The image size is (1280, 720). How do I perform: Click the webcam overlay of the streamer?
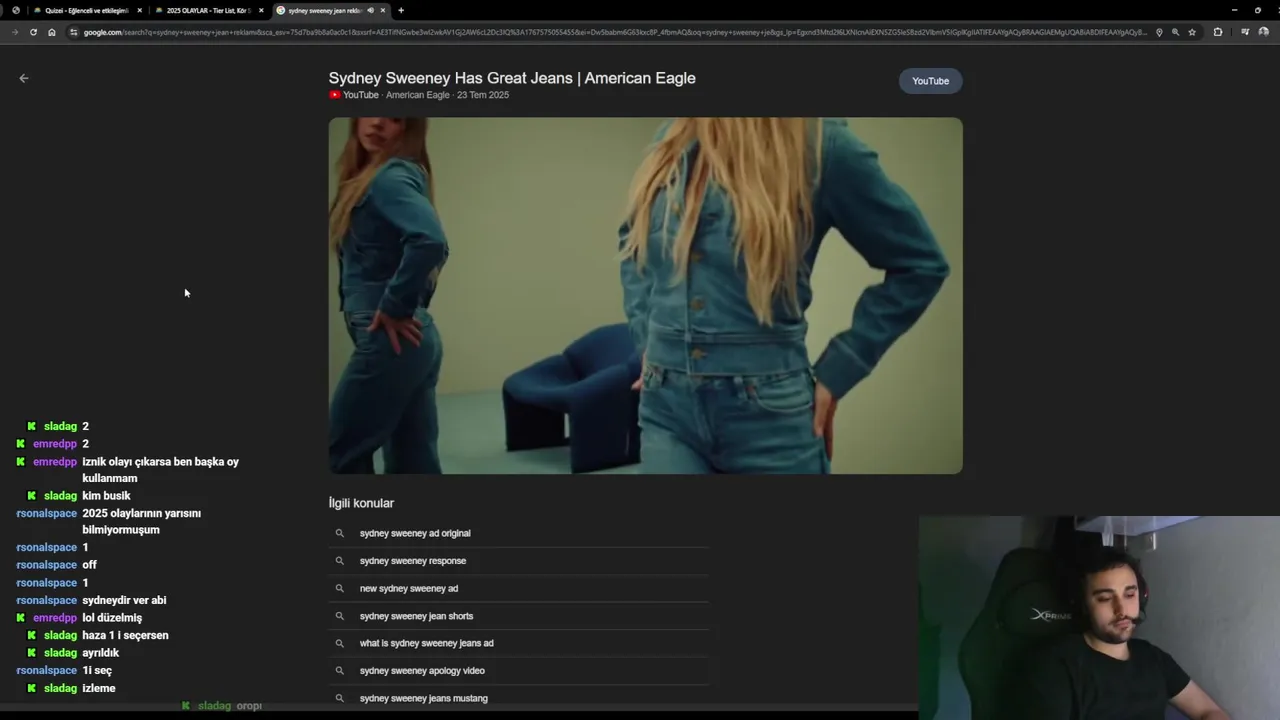[1099, 618]
